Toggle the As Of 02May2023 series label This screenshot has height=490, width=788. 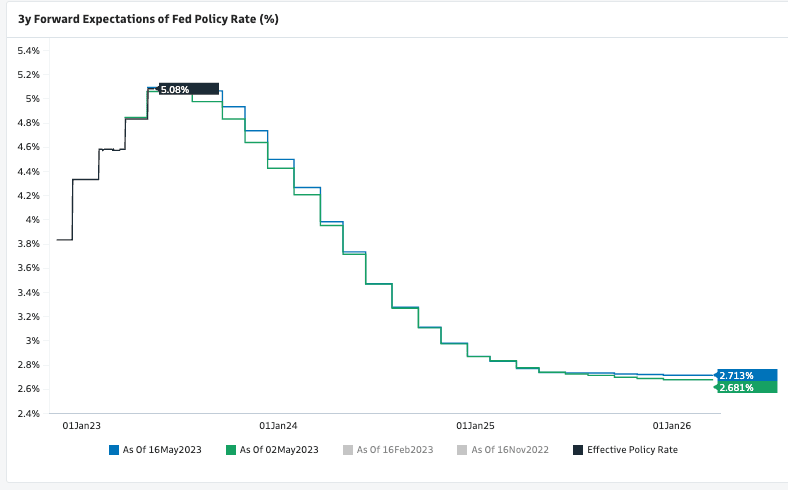pyautogui.click(x=280, y=450)
